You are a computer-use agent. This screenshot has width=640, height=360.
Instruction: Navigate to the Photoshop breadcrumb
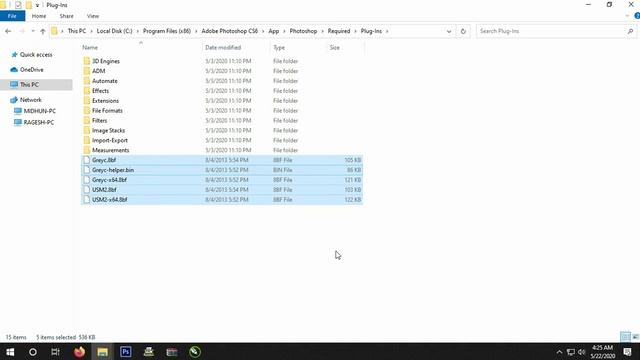pyautogui.click(x=303, y=31)
